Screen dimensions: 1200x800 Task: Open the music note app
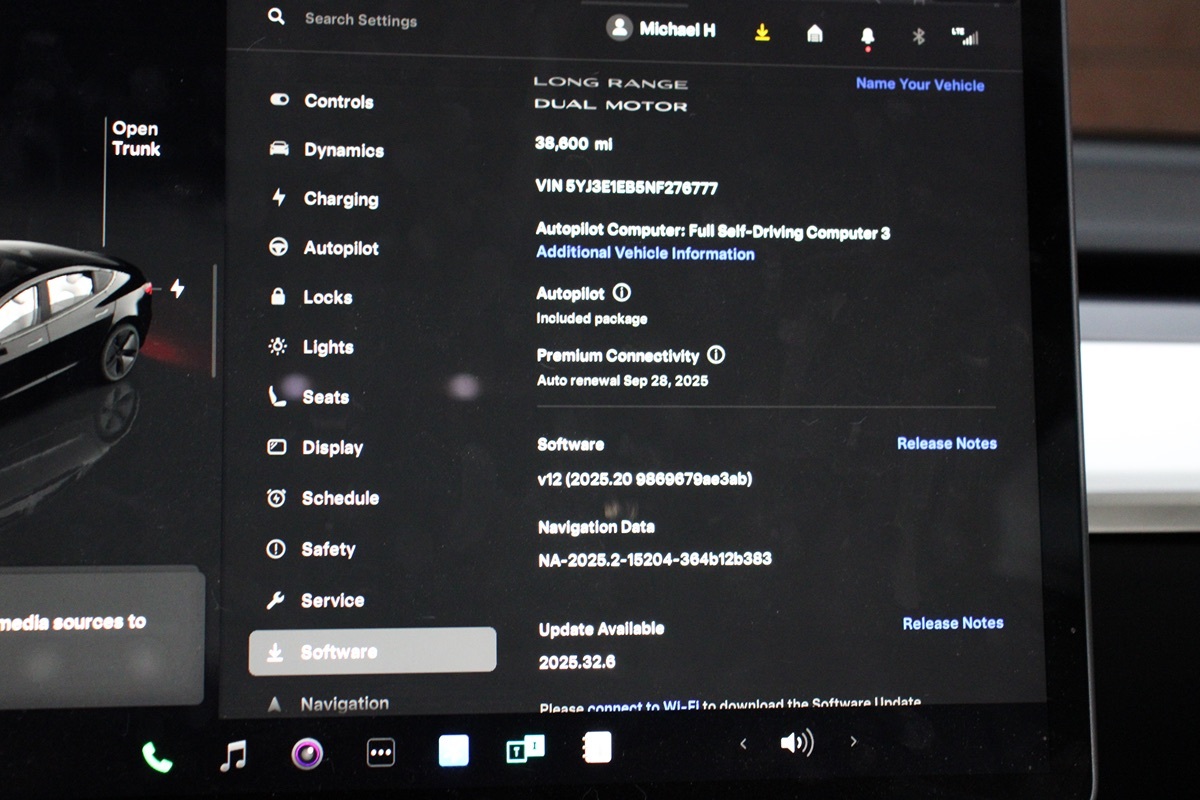233,754
